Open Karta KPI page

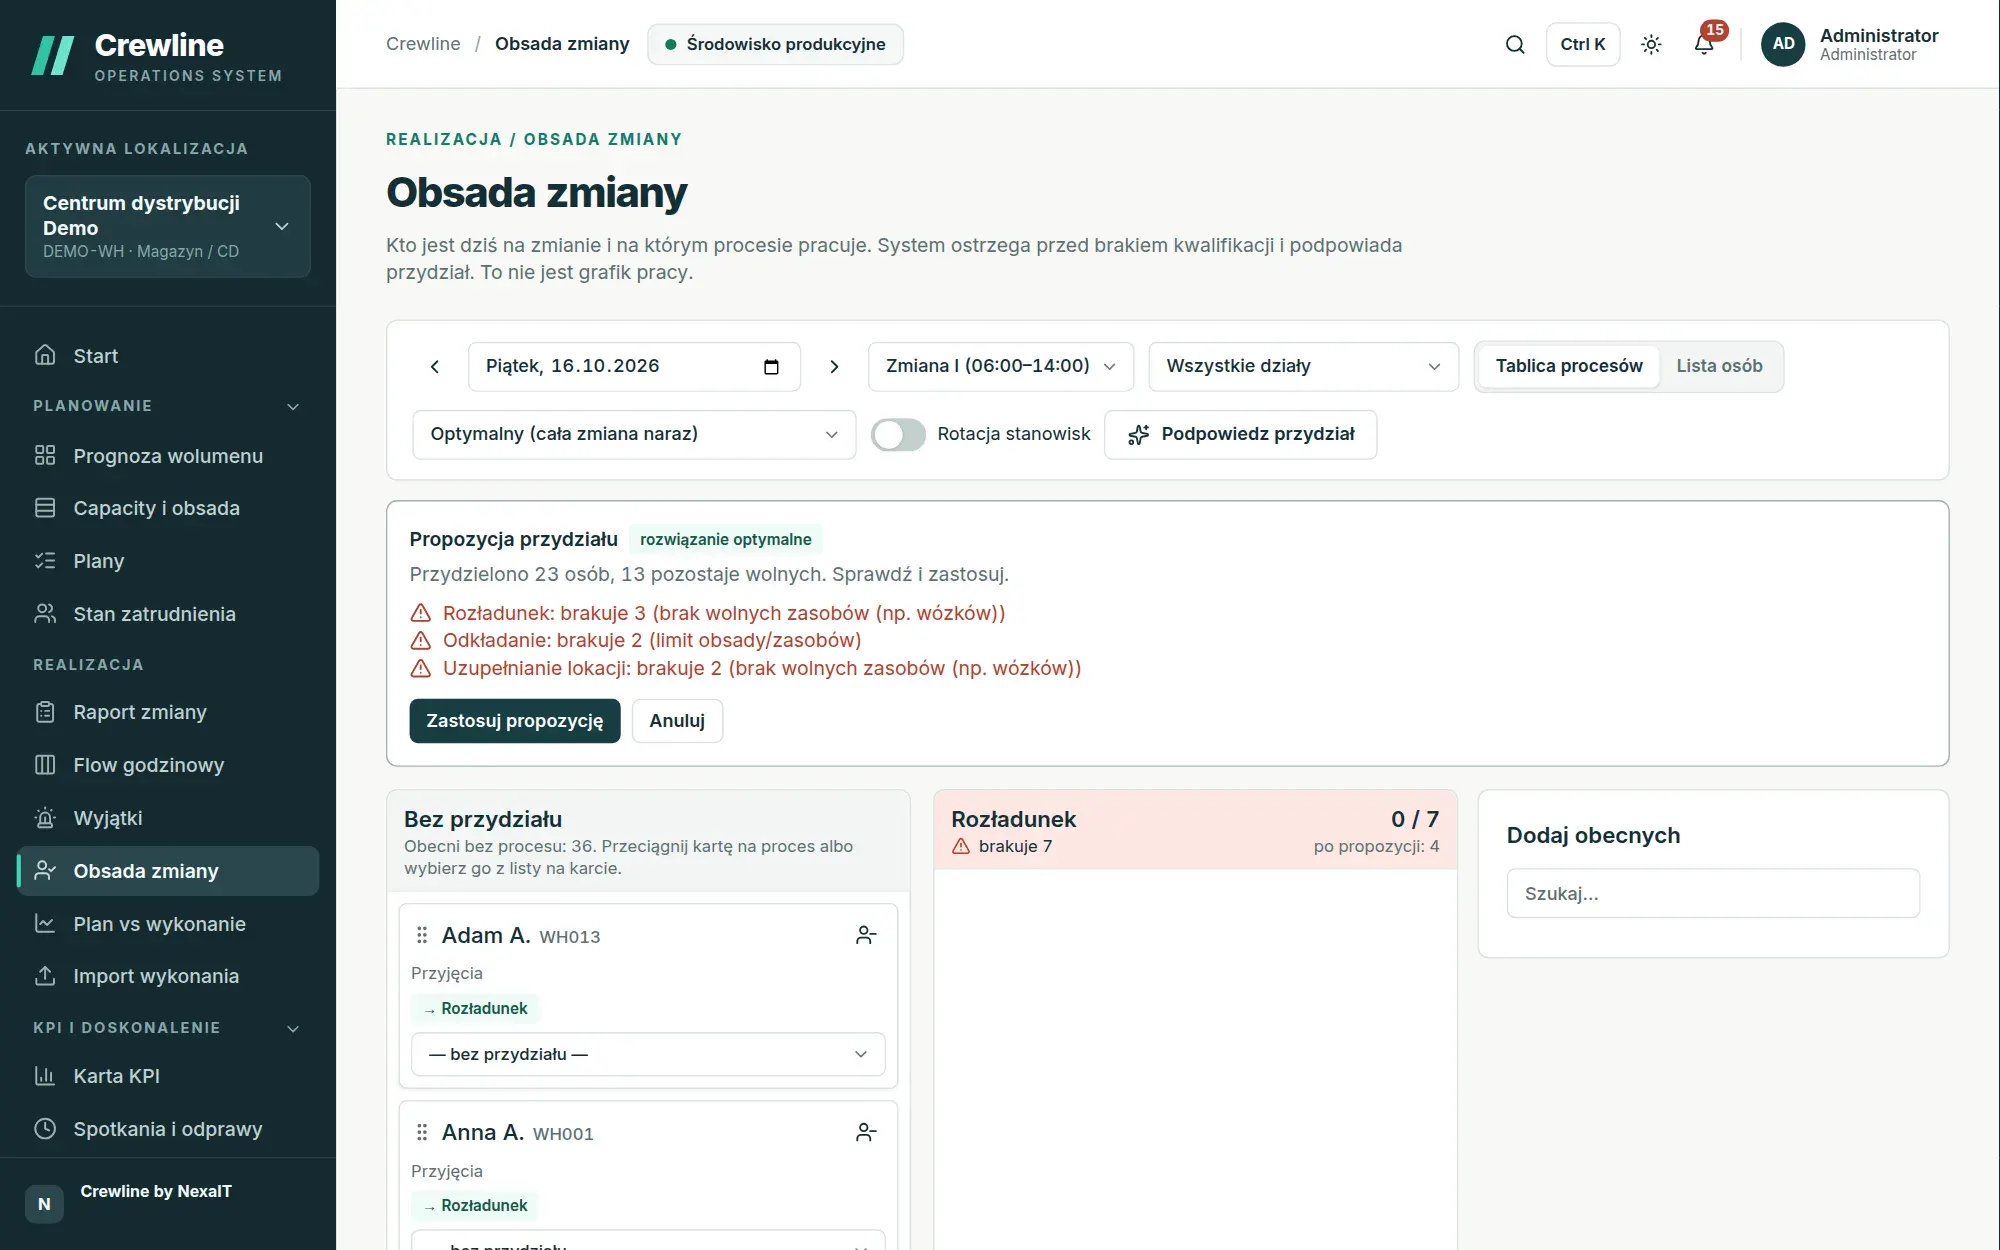tap(168, 1076)
